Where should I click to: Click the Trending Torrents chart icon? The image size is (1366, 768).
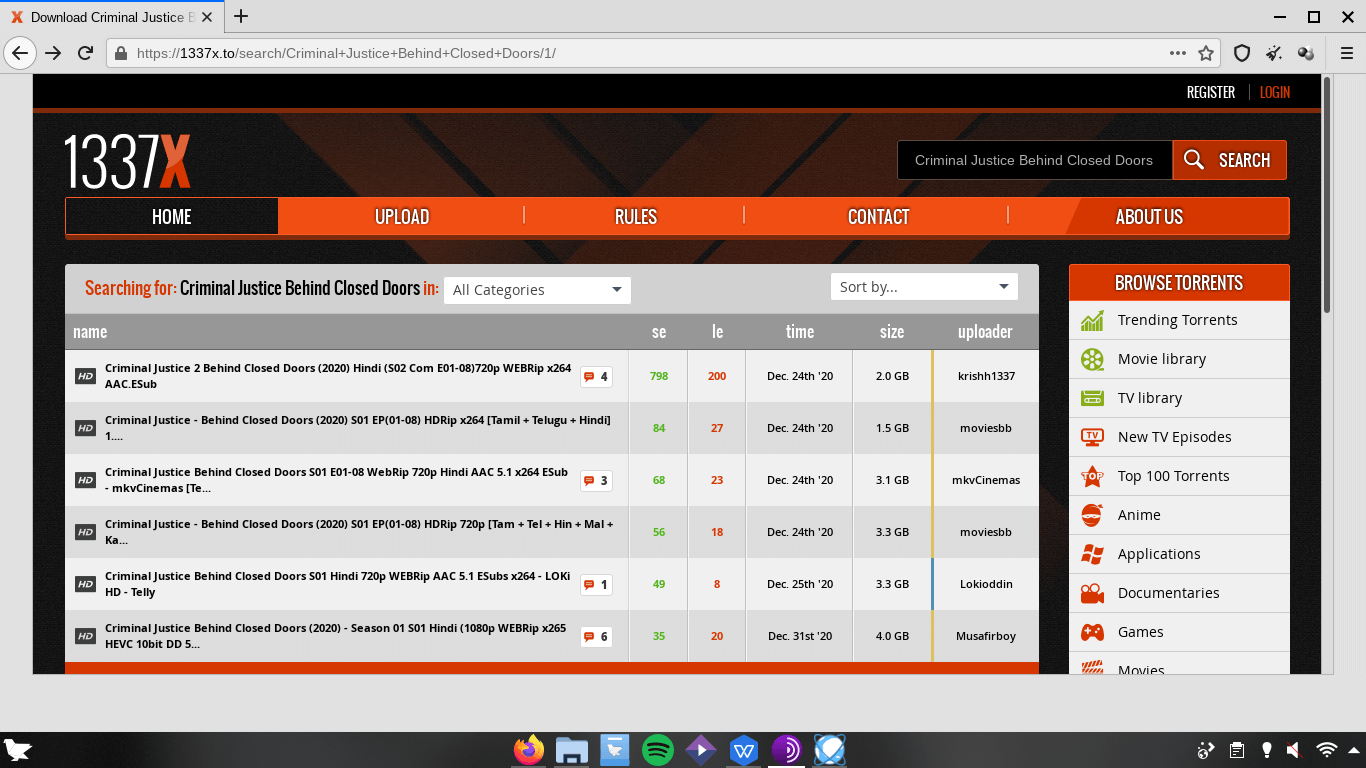coord(1092,320)
